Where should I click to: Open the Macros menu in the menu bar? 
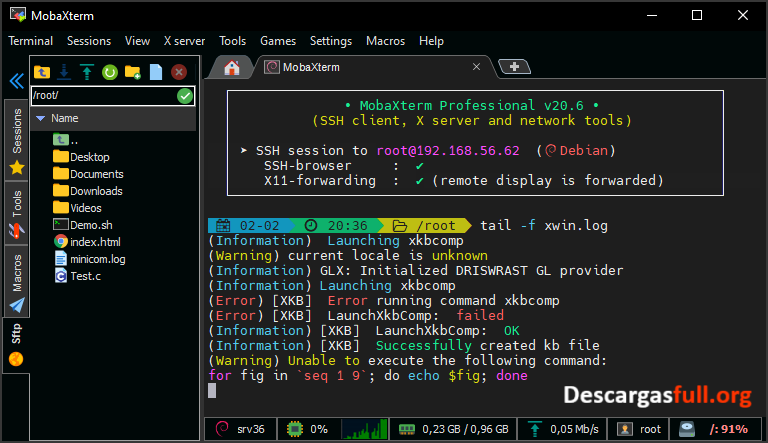click(385, 41)
